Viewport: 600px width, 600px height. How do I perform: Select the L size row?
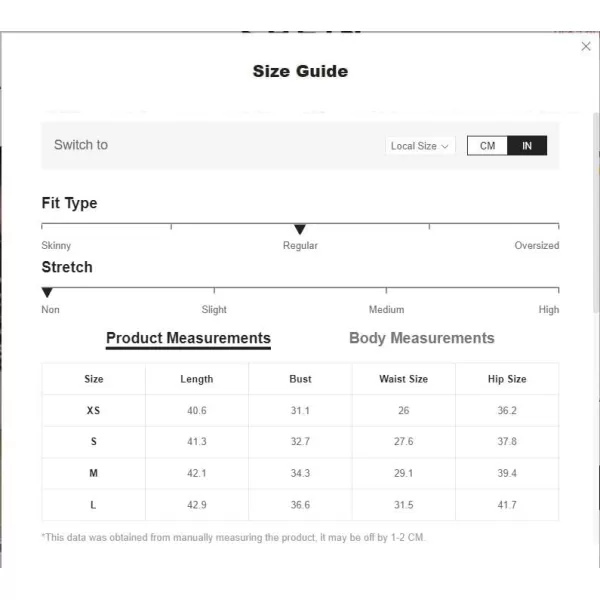[300, 505]
